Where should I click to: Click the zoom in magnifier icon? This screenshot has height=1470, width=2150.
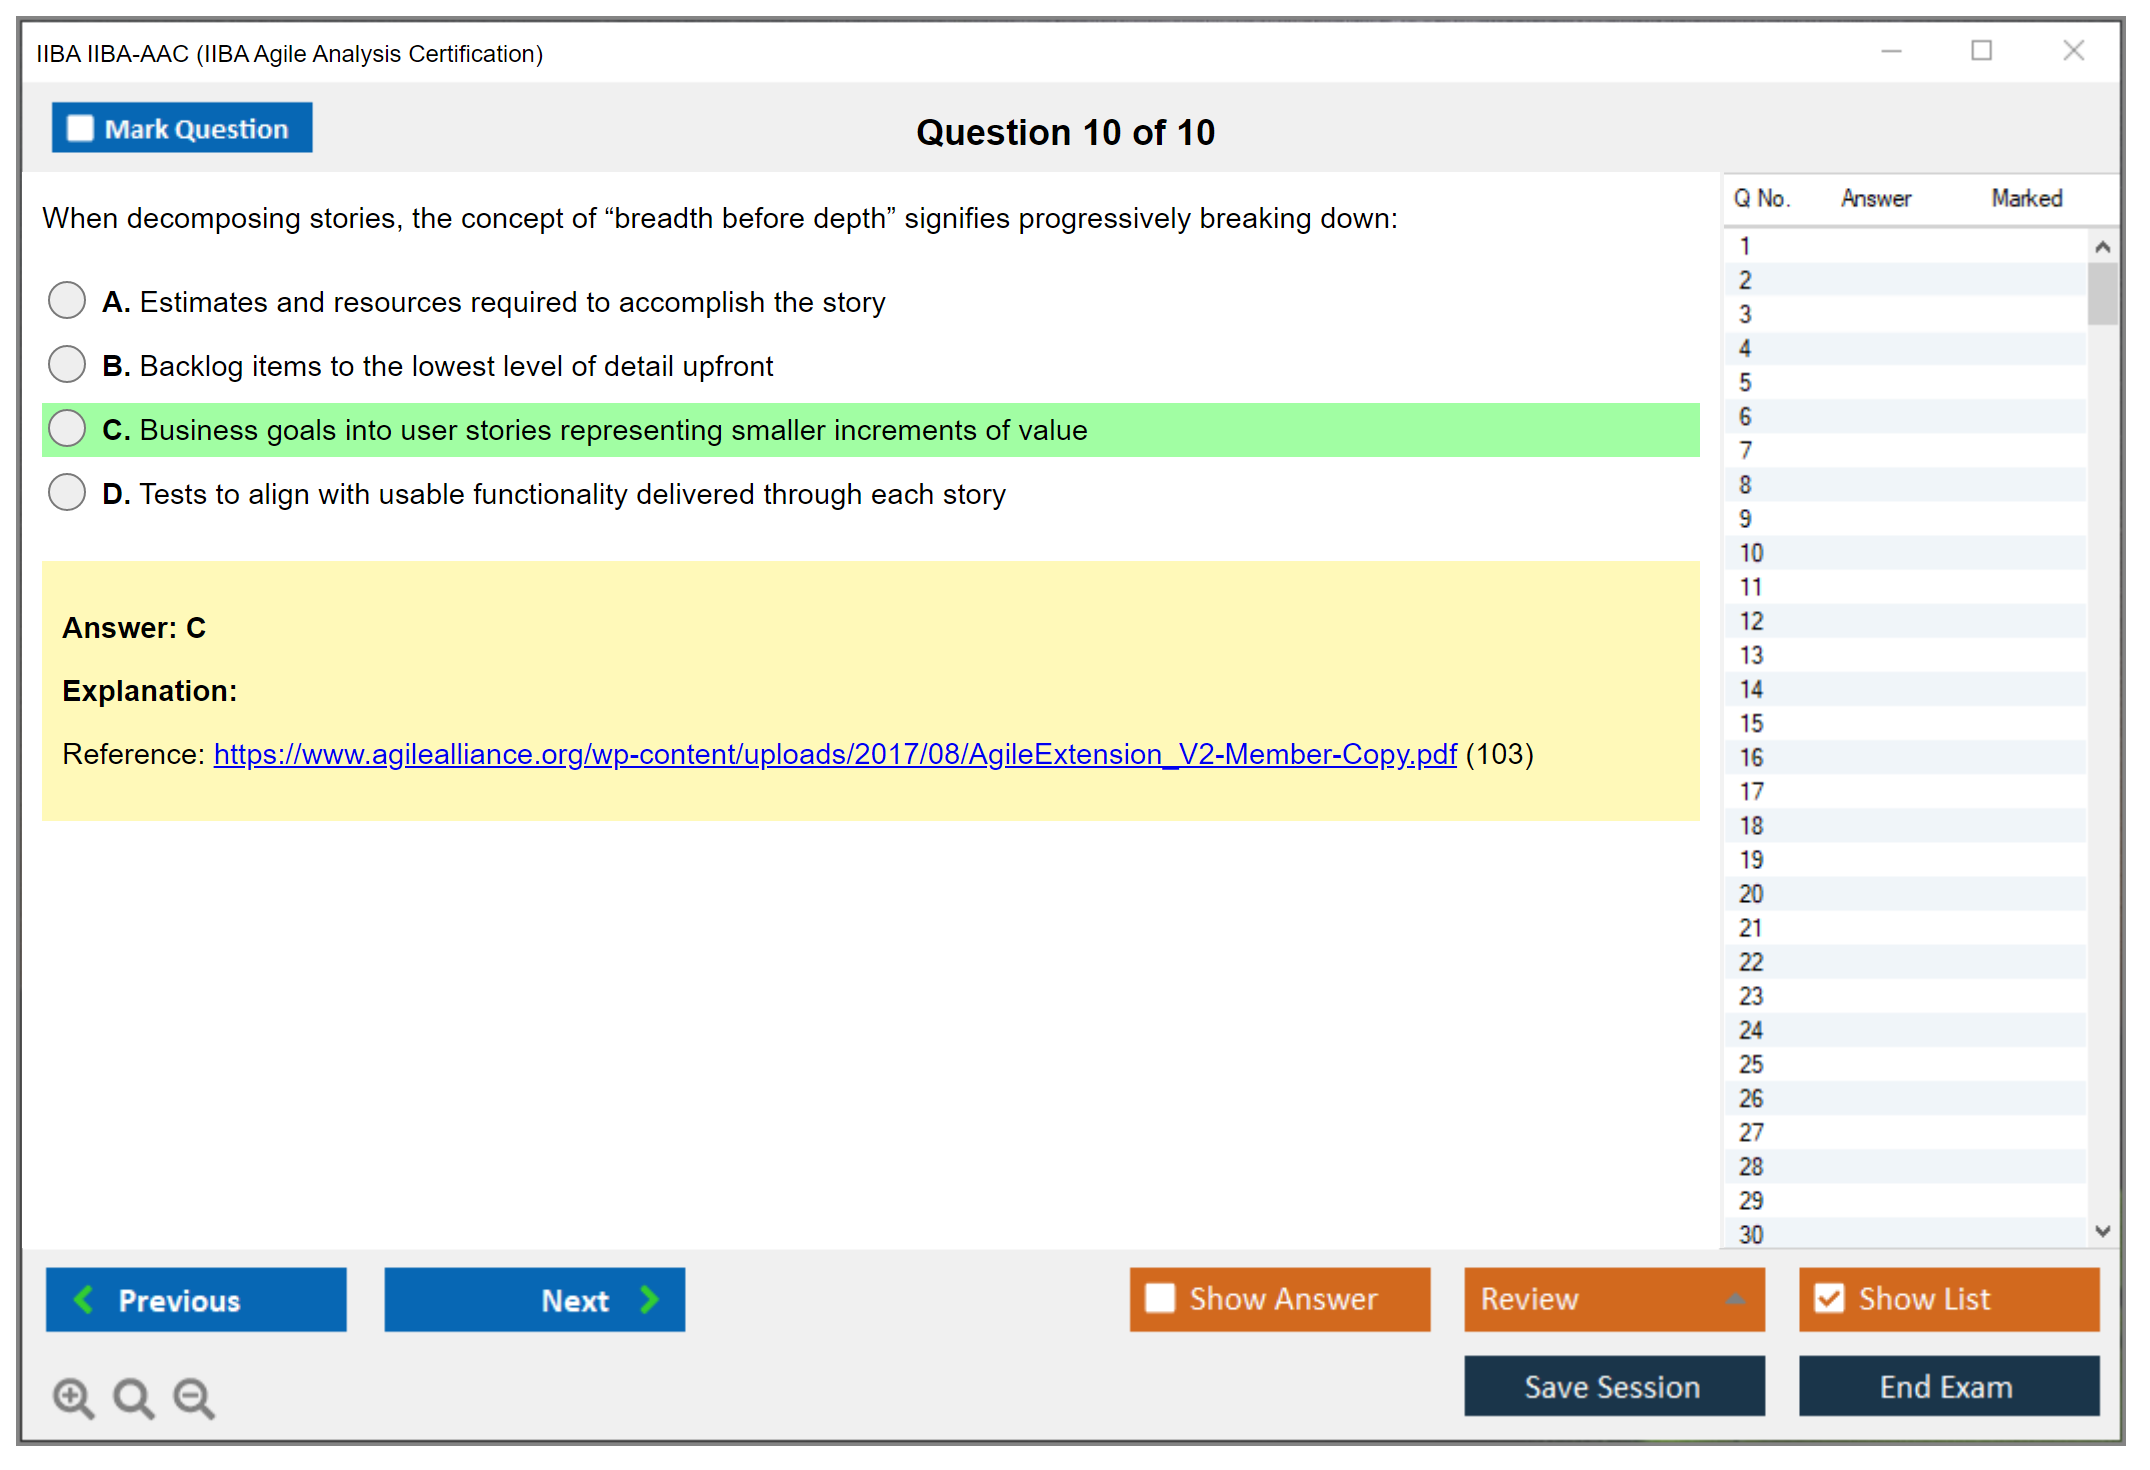tap(72, 1397)
